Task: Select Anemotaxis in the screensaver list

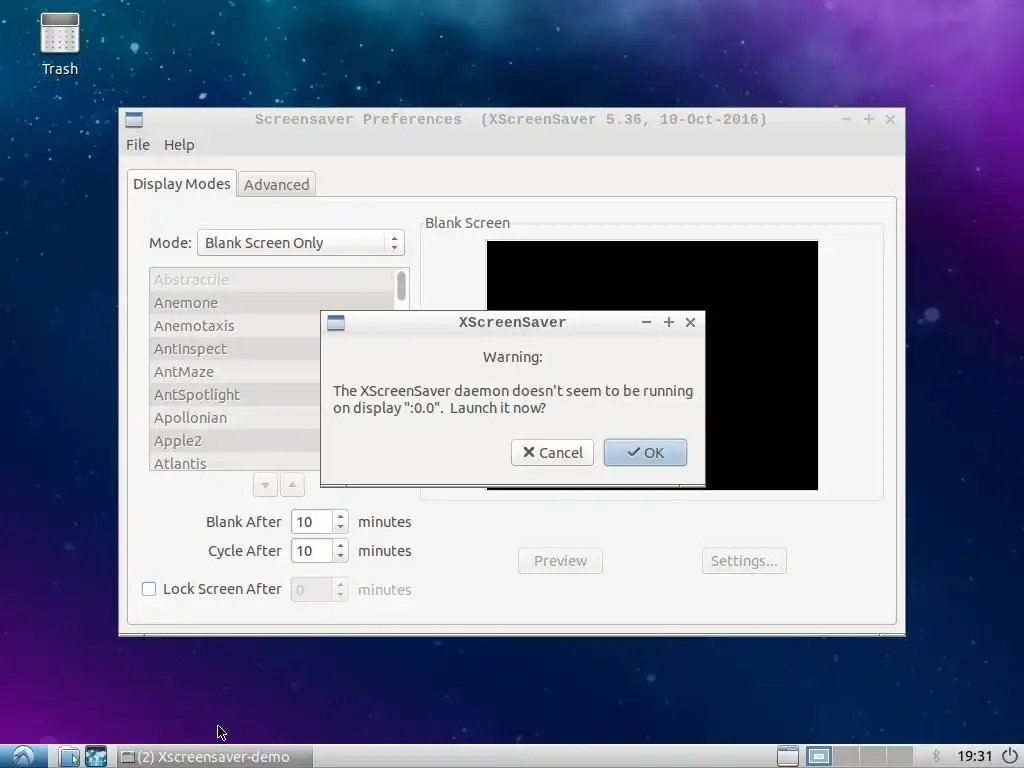Action: [x=235, y=326]
